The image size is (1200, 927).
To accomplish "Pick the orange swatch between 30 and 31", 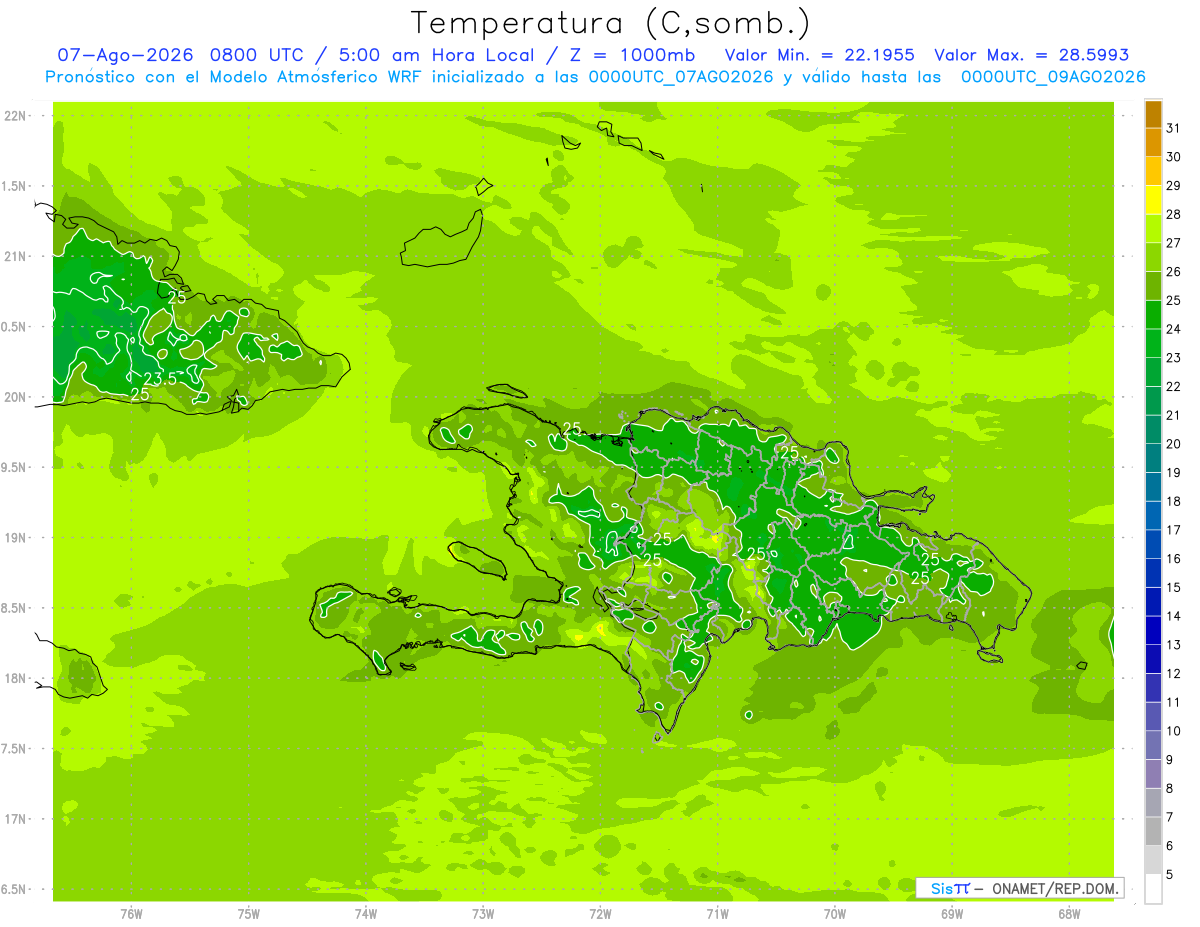I will click(1153, 143).
